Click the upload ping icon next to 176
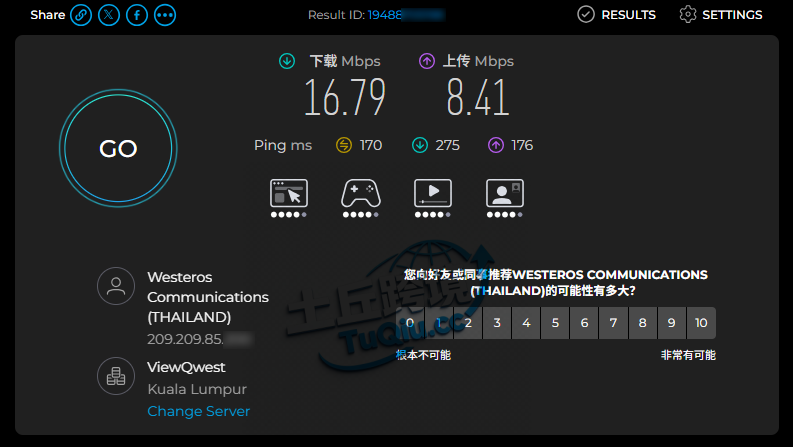The width and height of the screenshot is (793, 447). 496,145
